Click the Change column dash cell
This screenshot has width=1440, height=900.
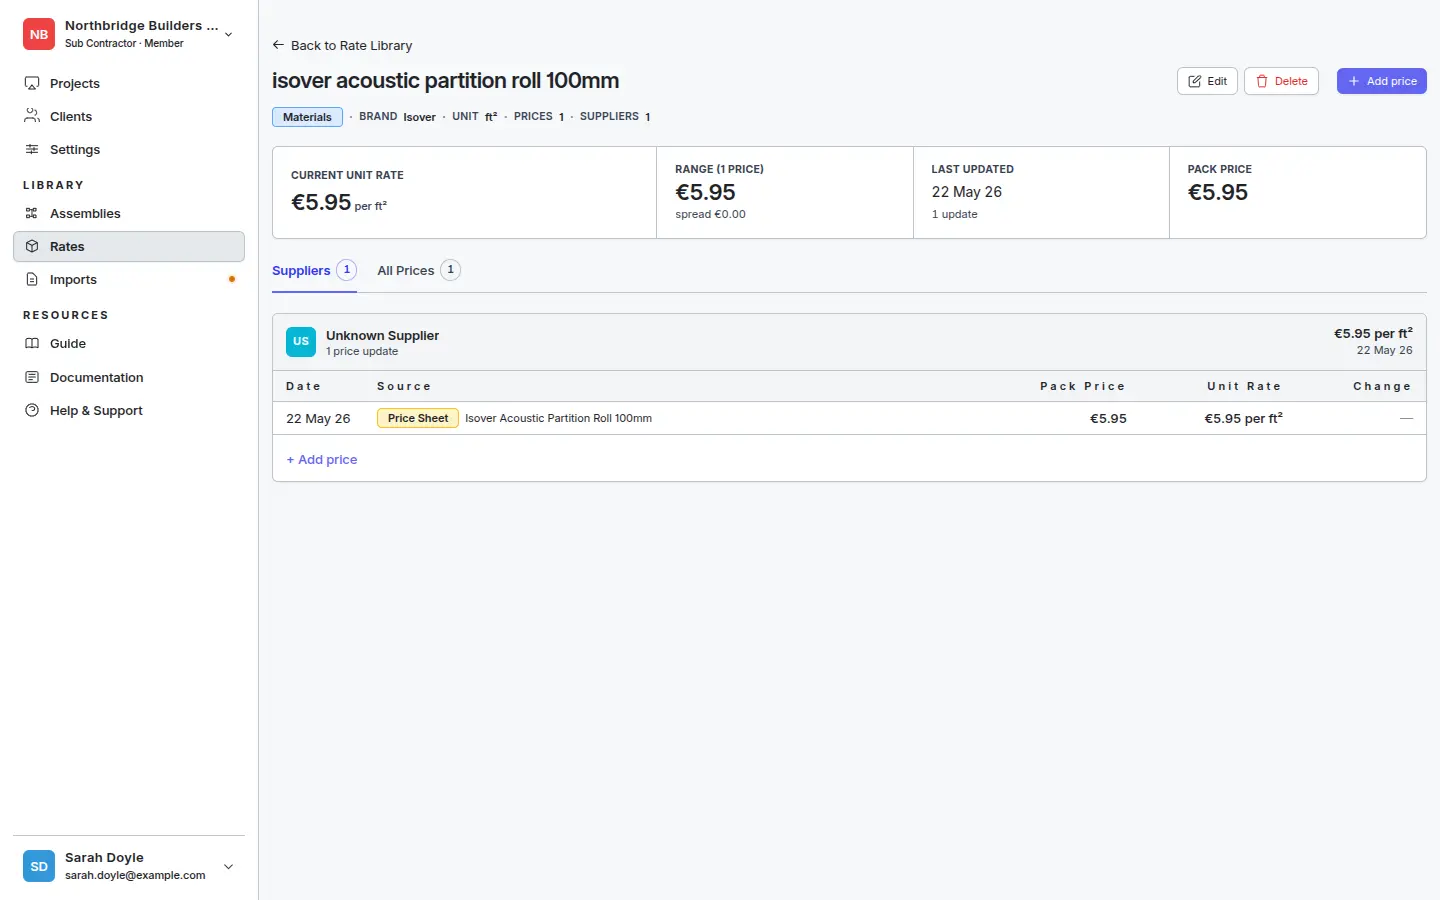[x=1406, y=418]
